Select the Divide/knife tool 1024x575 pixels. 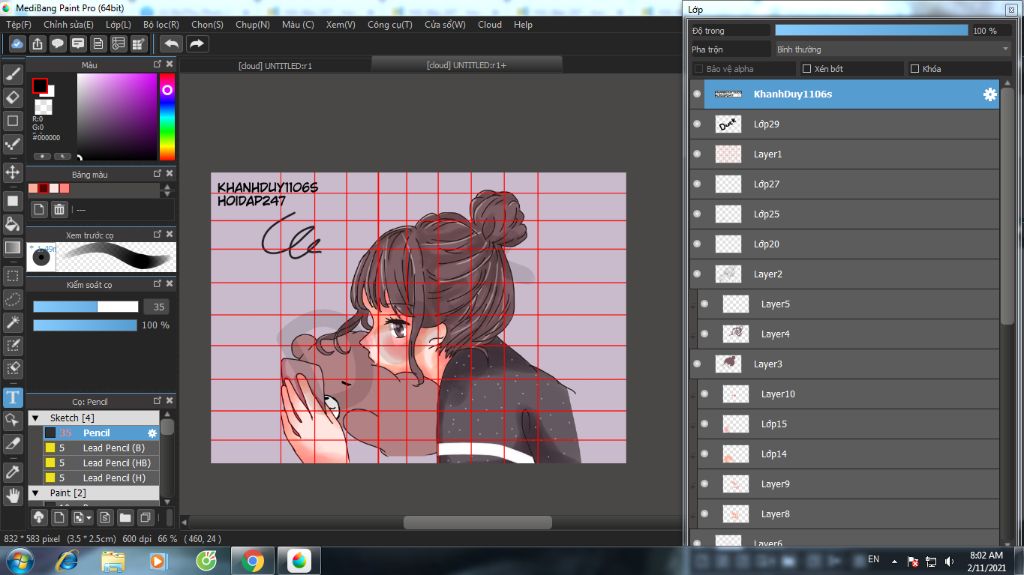12,444
